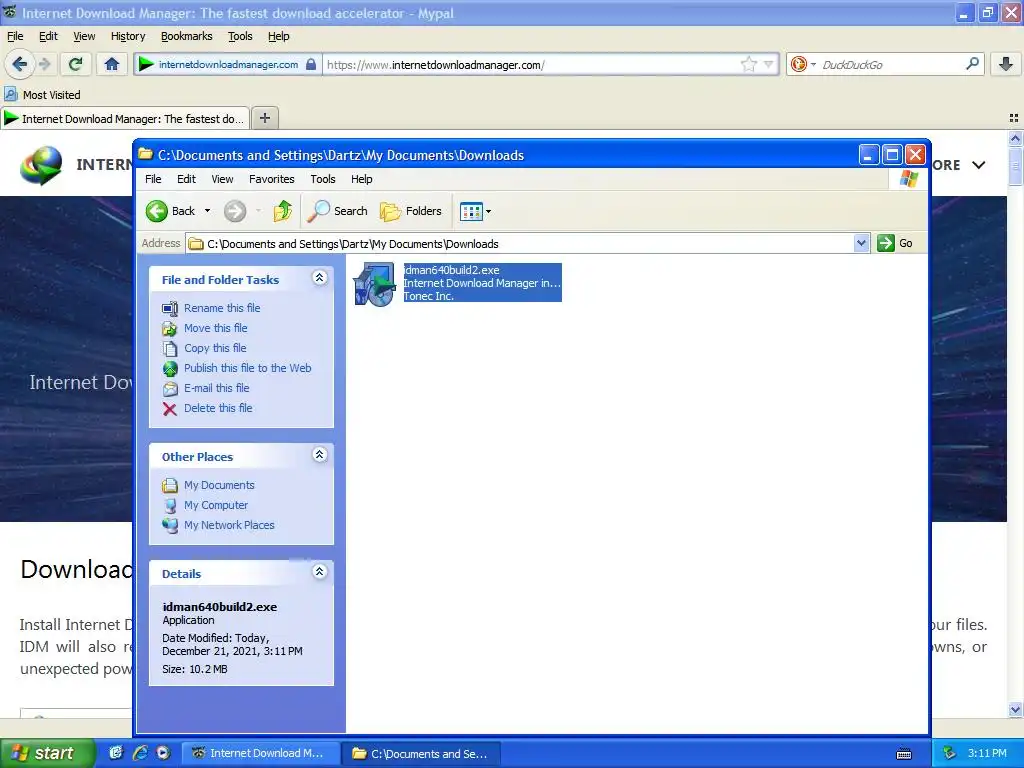
Task: Open the Search pane in Explorer
Action: tap(337, 211)
